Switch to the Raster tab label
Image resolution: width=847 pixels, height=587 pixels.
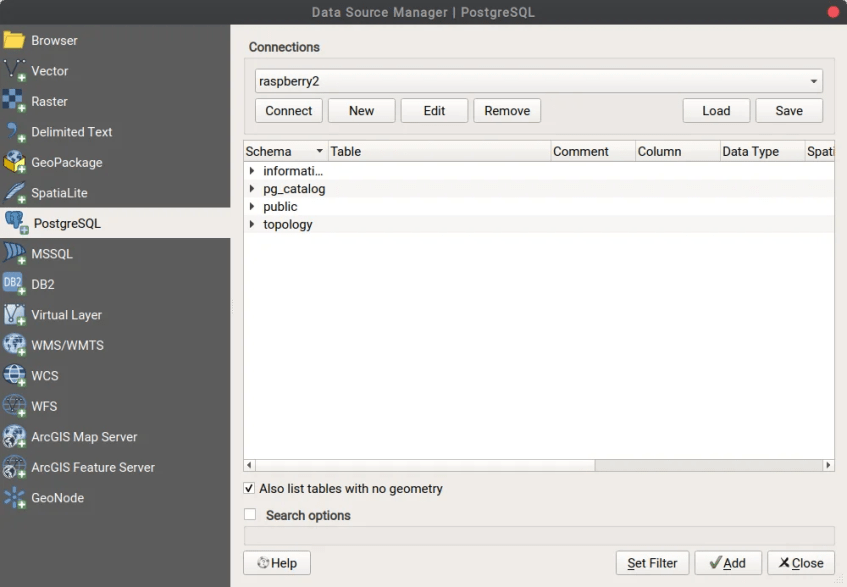point(50,102)
